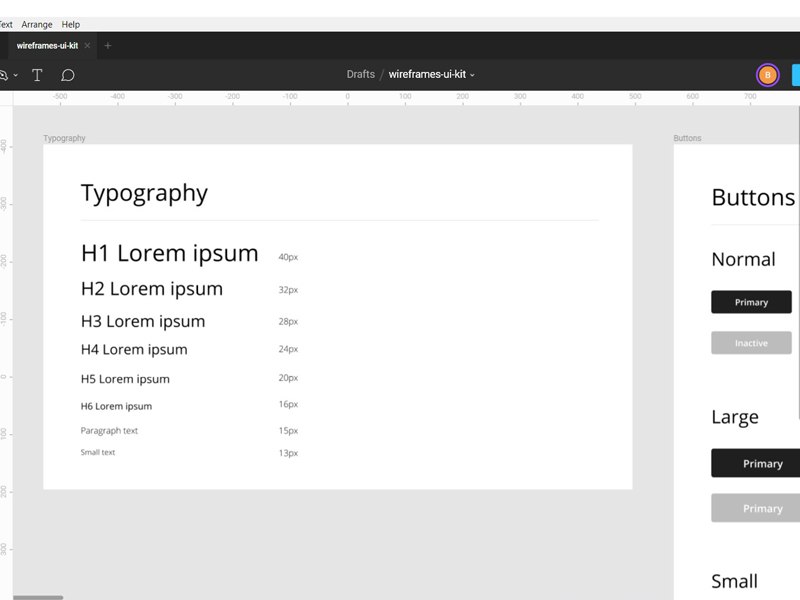Click the horizontal scrollbar thumb

tap(38, 597)
